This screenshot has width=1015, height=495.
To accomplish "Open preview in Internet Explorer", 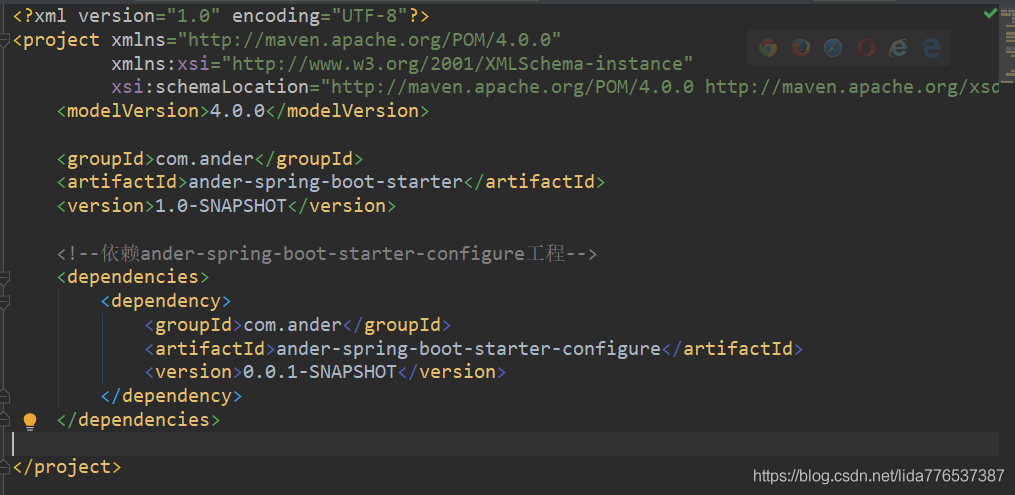I will (x=898, y=47).
